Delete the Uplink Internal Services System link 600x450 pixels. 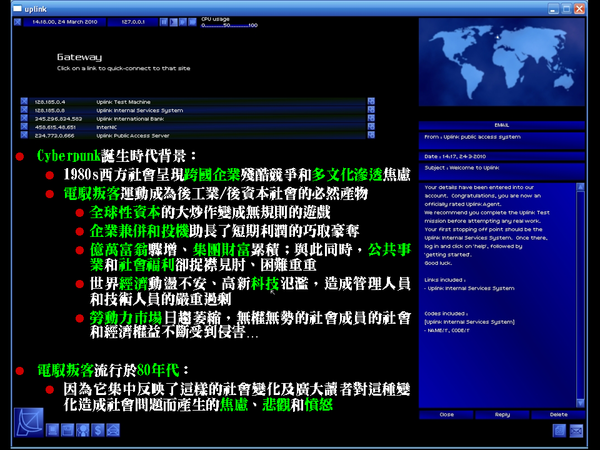(24, 110)
